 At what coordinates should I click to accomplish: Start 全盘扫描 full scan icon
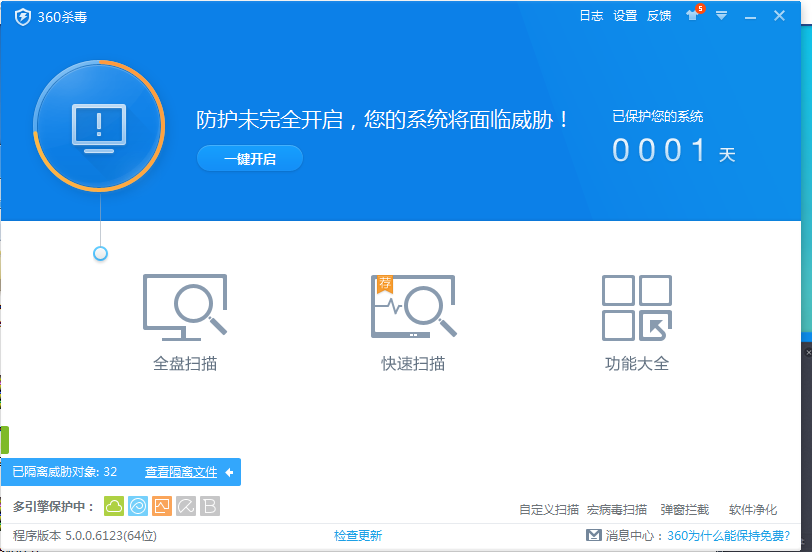coord(185,307)
